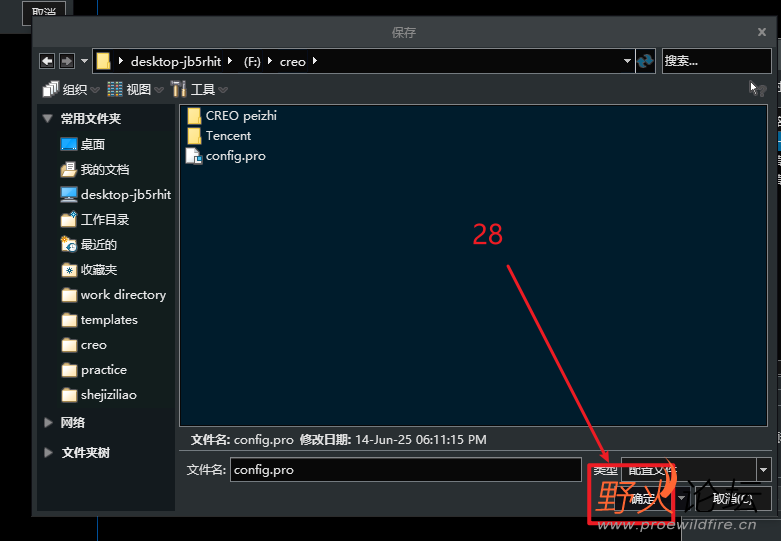Open 我的文档 in sidebar
The width and height of the screenshot is (781, 541).
tap(95, 169)
